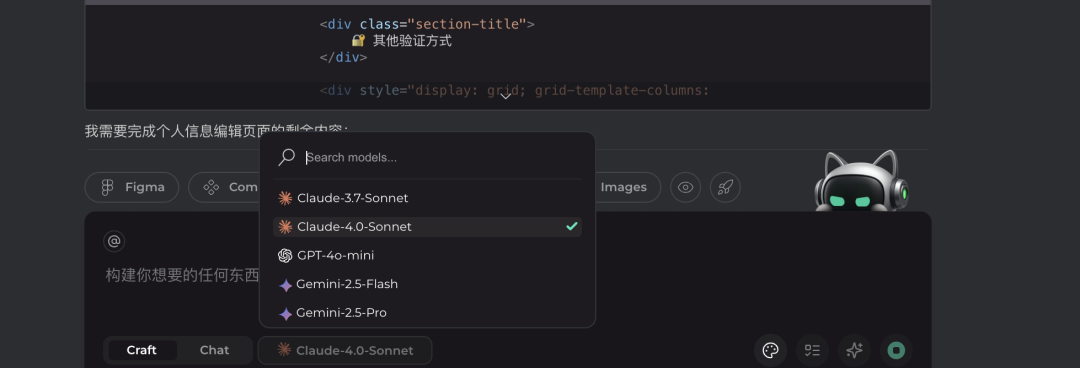Expand the code block with chevron down

coord(506,96)
